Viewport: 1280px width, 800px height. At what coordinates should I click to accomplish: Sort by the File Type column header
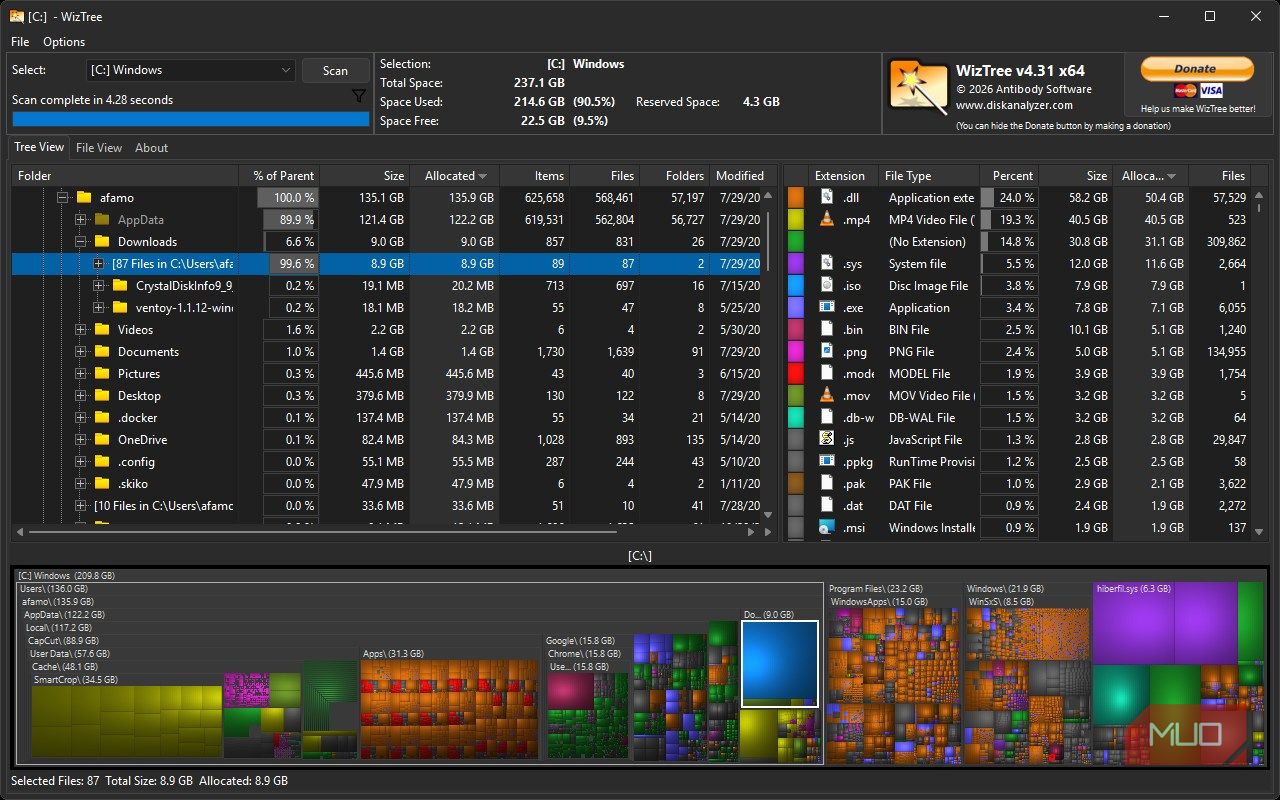(x=928, y=176)
